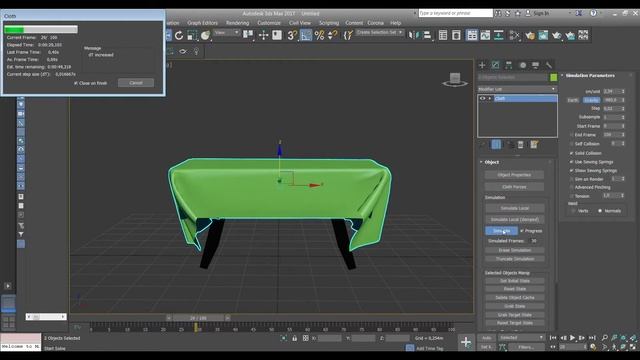This screenshot has width=640, height=360.
Task: Click the Object Properties button
Action: click(x=514, y=175)
